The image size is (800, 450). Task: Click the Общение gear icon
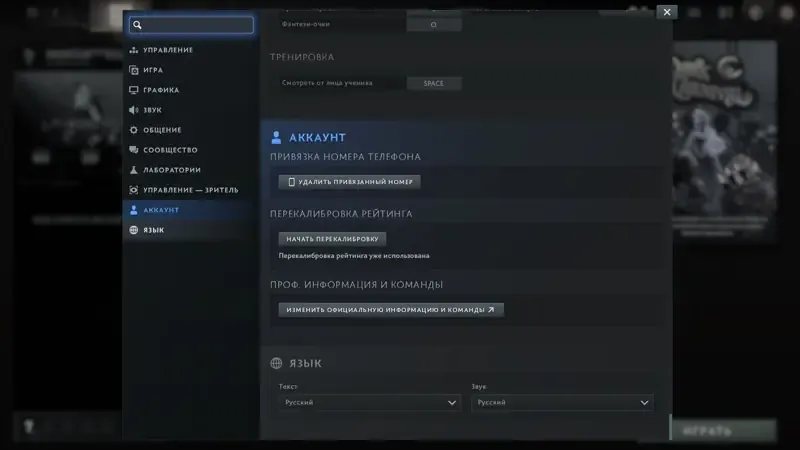[x=134, y=130]
